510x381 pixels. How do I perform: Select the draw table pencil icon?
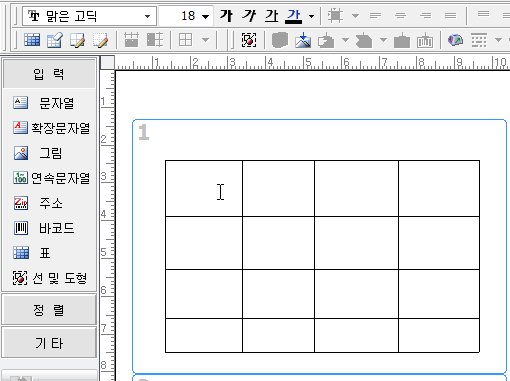click(77, 40)
